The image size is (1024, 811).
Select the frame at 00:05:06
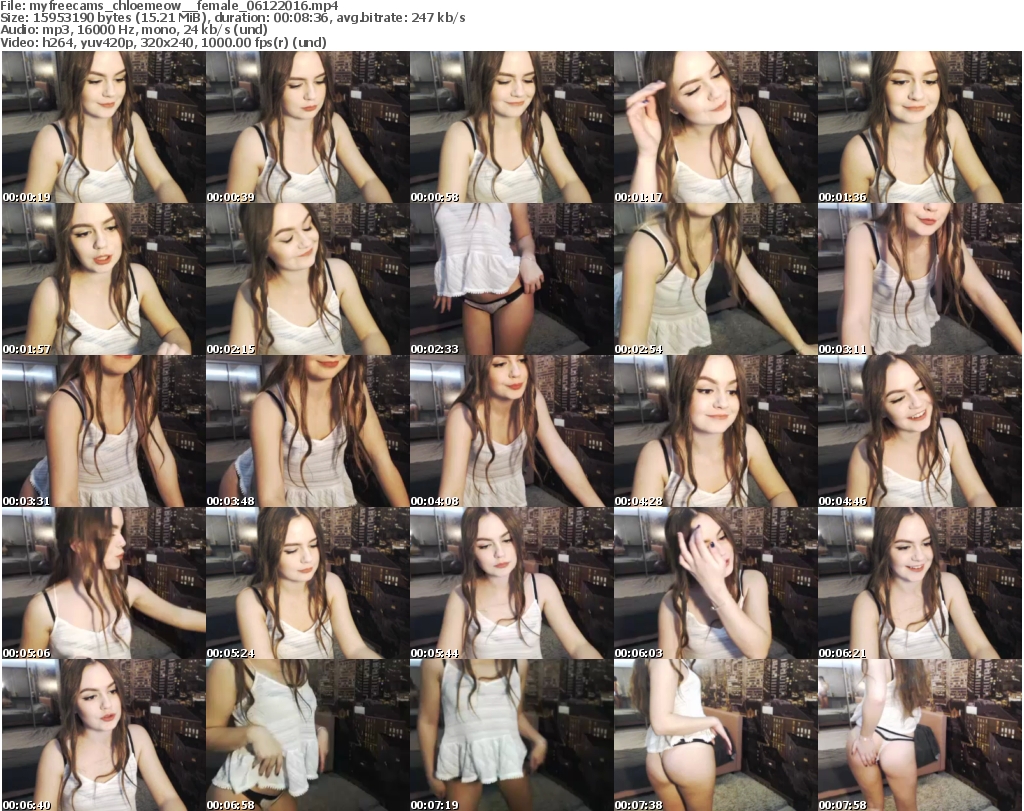pyautogui.click(x=104, y=583)
